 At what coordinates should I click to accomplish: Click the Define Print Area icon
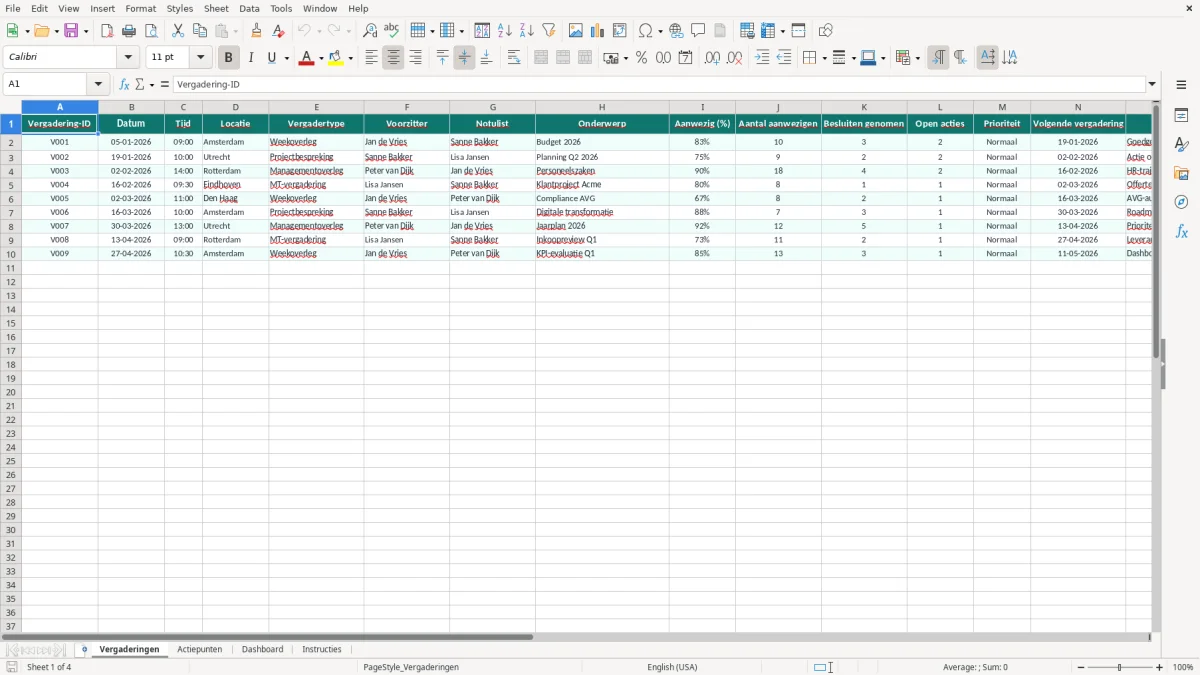click(x=747, y=31)
